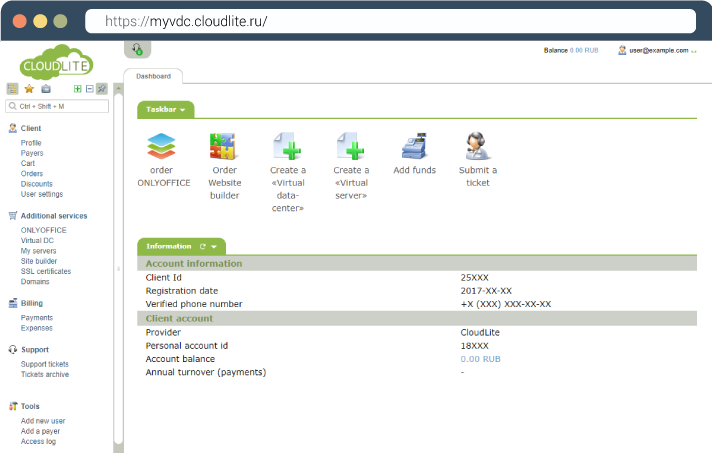Open the favorites star menu
712x453 pixels.
coord(29,89)
